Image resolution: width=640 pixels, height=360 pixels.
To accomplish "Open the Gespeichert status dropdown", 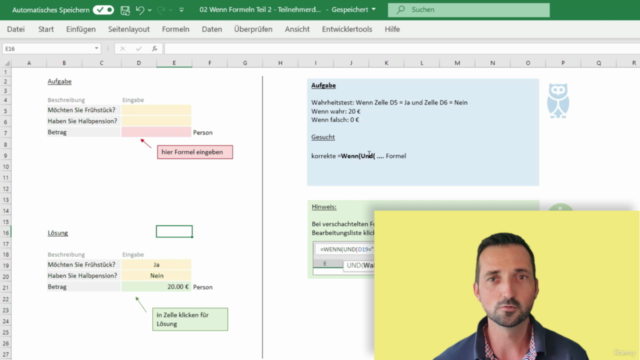I will pos(373,9).
